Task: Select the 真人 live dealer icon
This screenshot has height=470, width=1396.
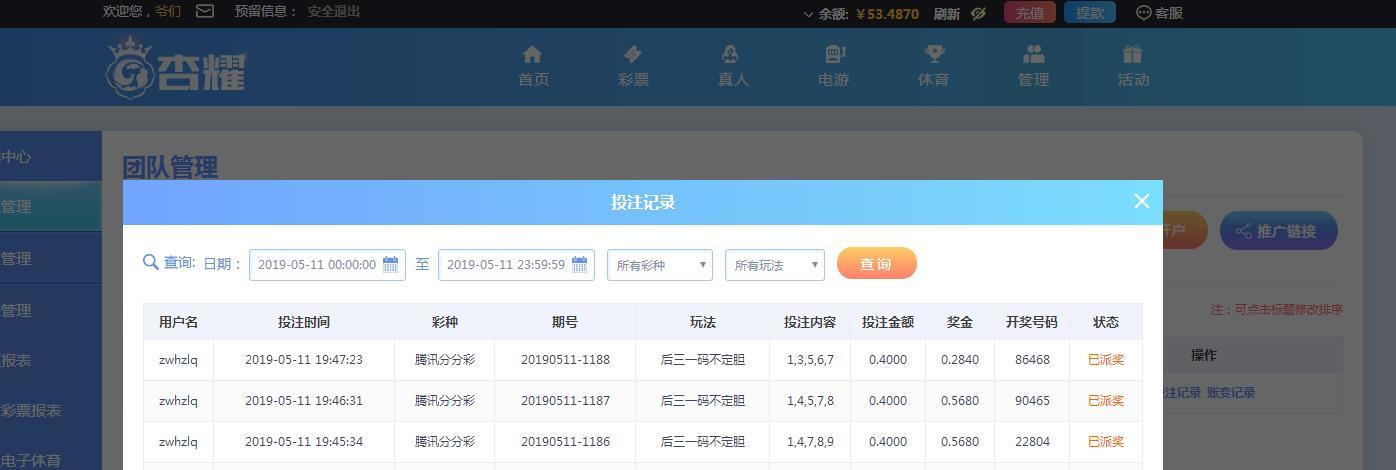Action: click(x=732, y=54)
